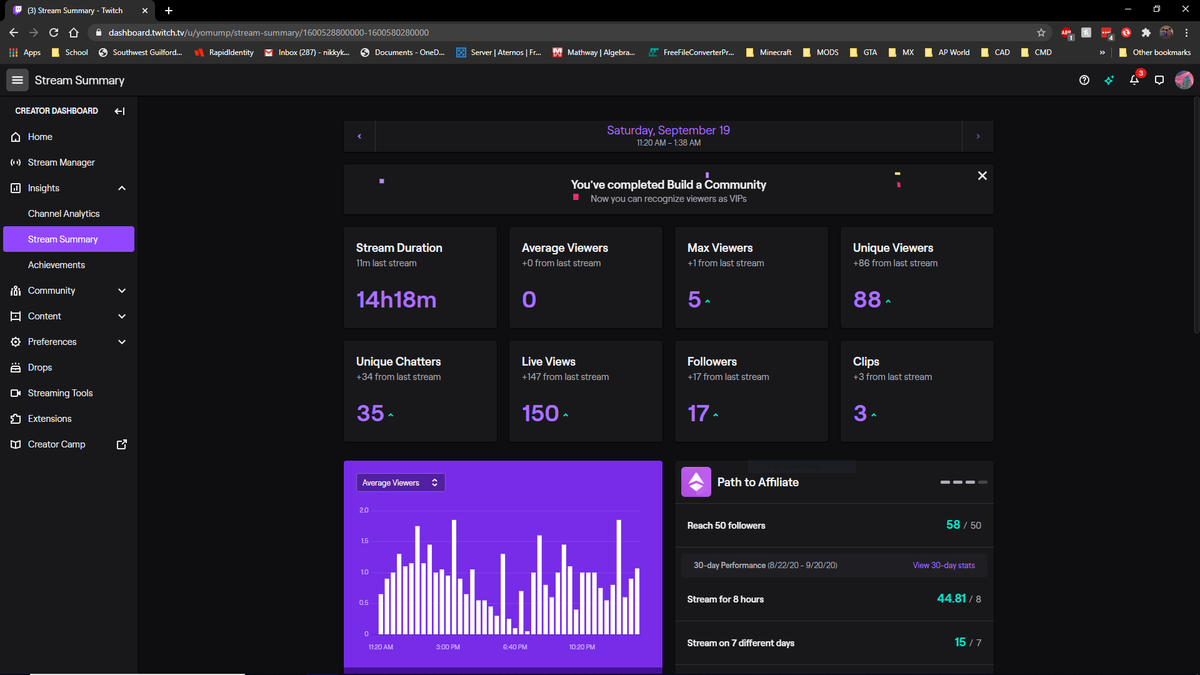Open Chrome extensions puzzle icon

1146,32
